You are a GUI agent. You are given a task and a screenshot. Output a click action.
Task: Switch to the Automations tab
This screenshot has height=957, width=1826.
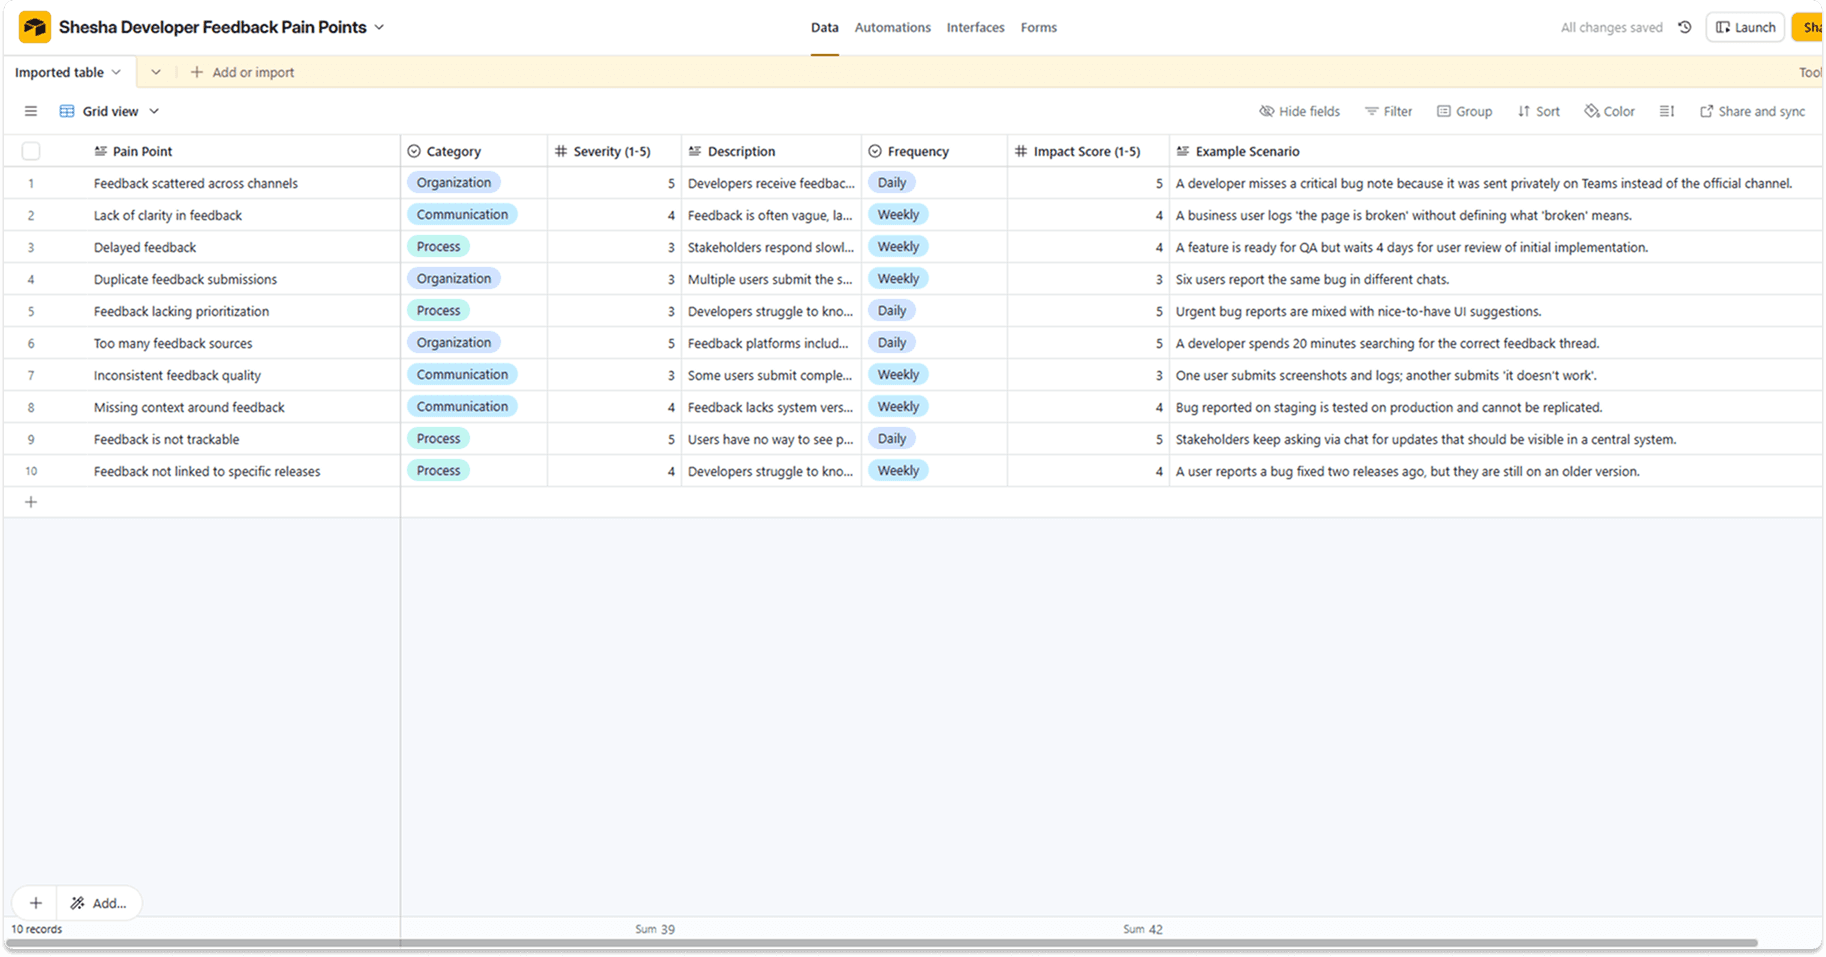892,28
